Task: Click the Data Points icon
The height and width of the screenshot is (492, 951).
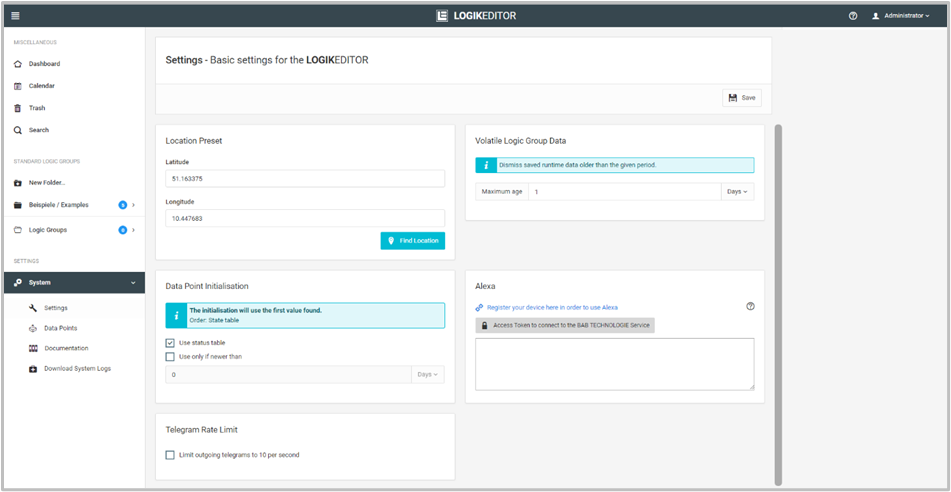Action: click(x=33, y=328)
